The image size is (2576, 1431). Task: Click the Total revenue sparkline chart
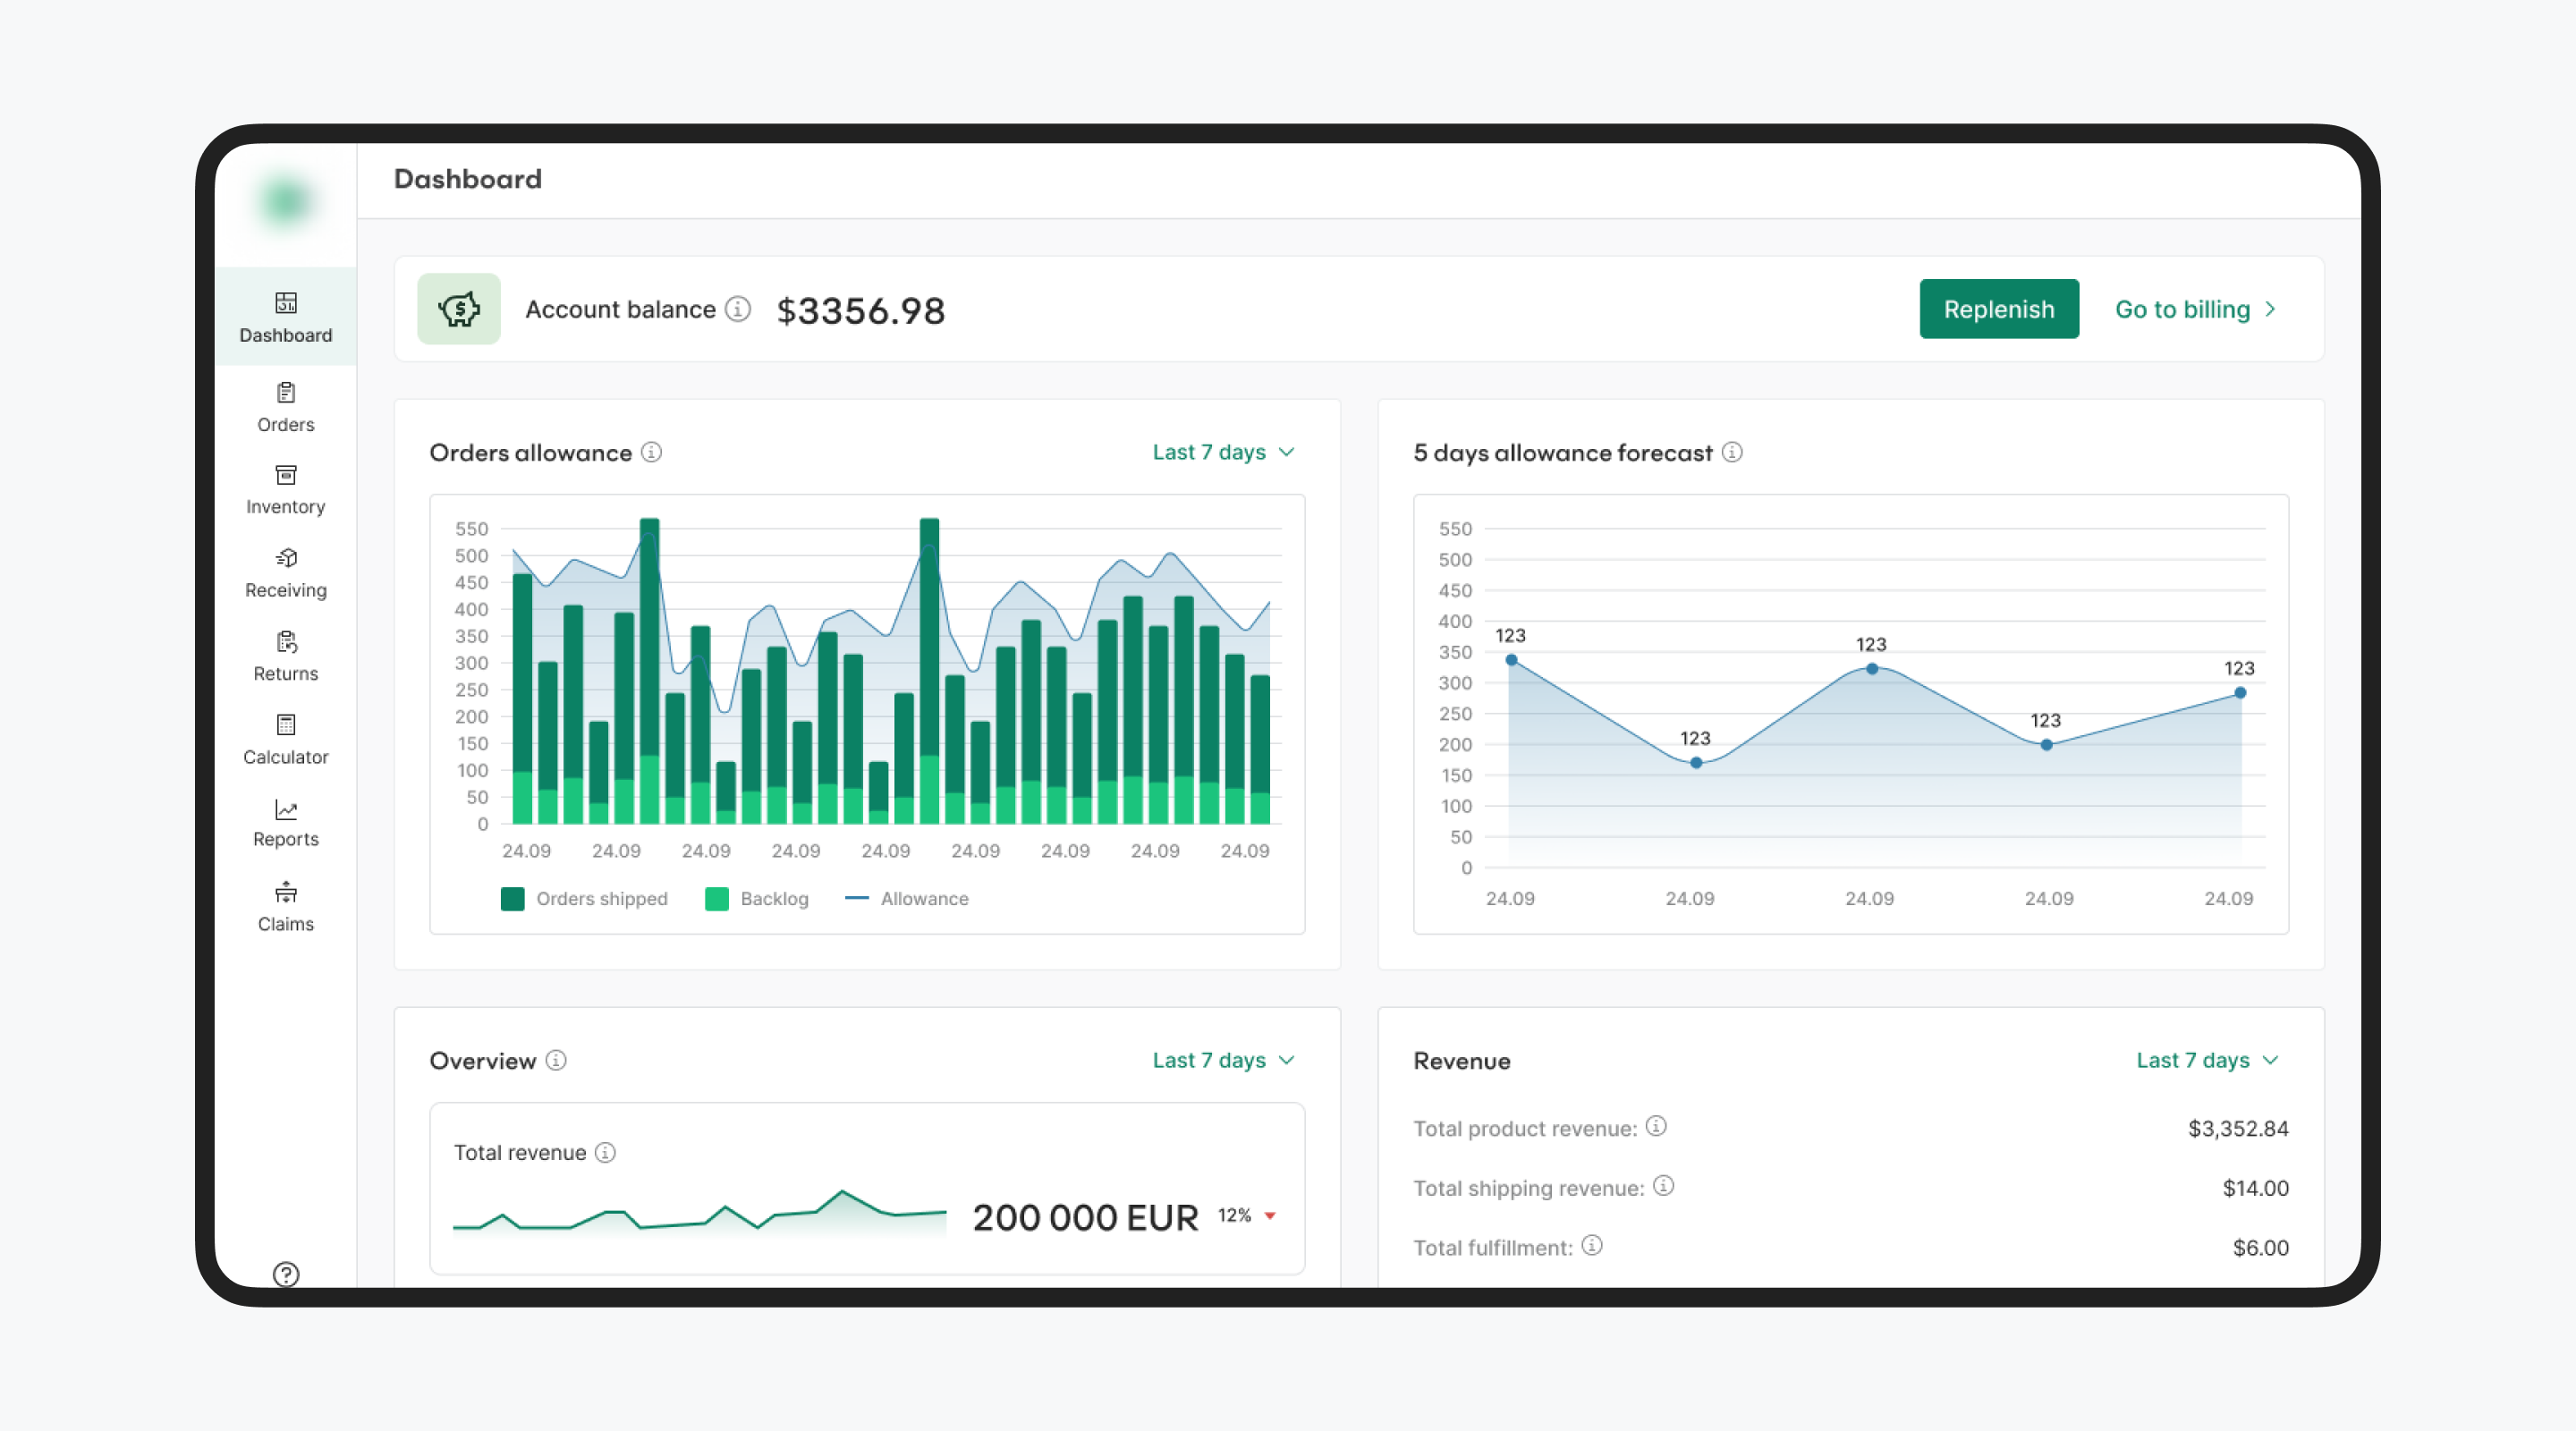pyautogui.click(x=699, y=1213)
